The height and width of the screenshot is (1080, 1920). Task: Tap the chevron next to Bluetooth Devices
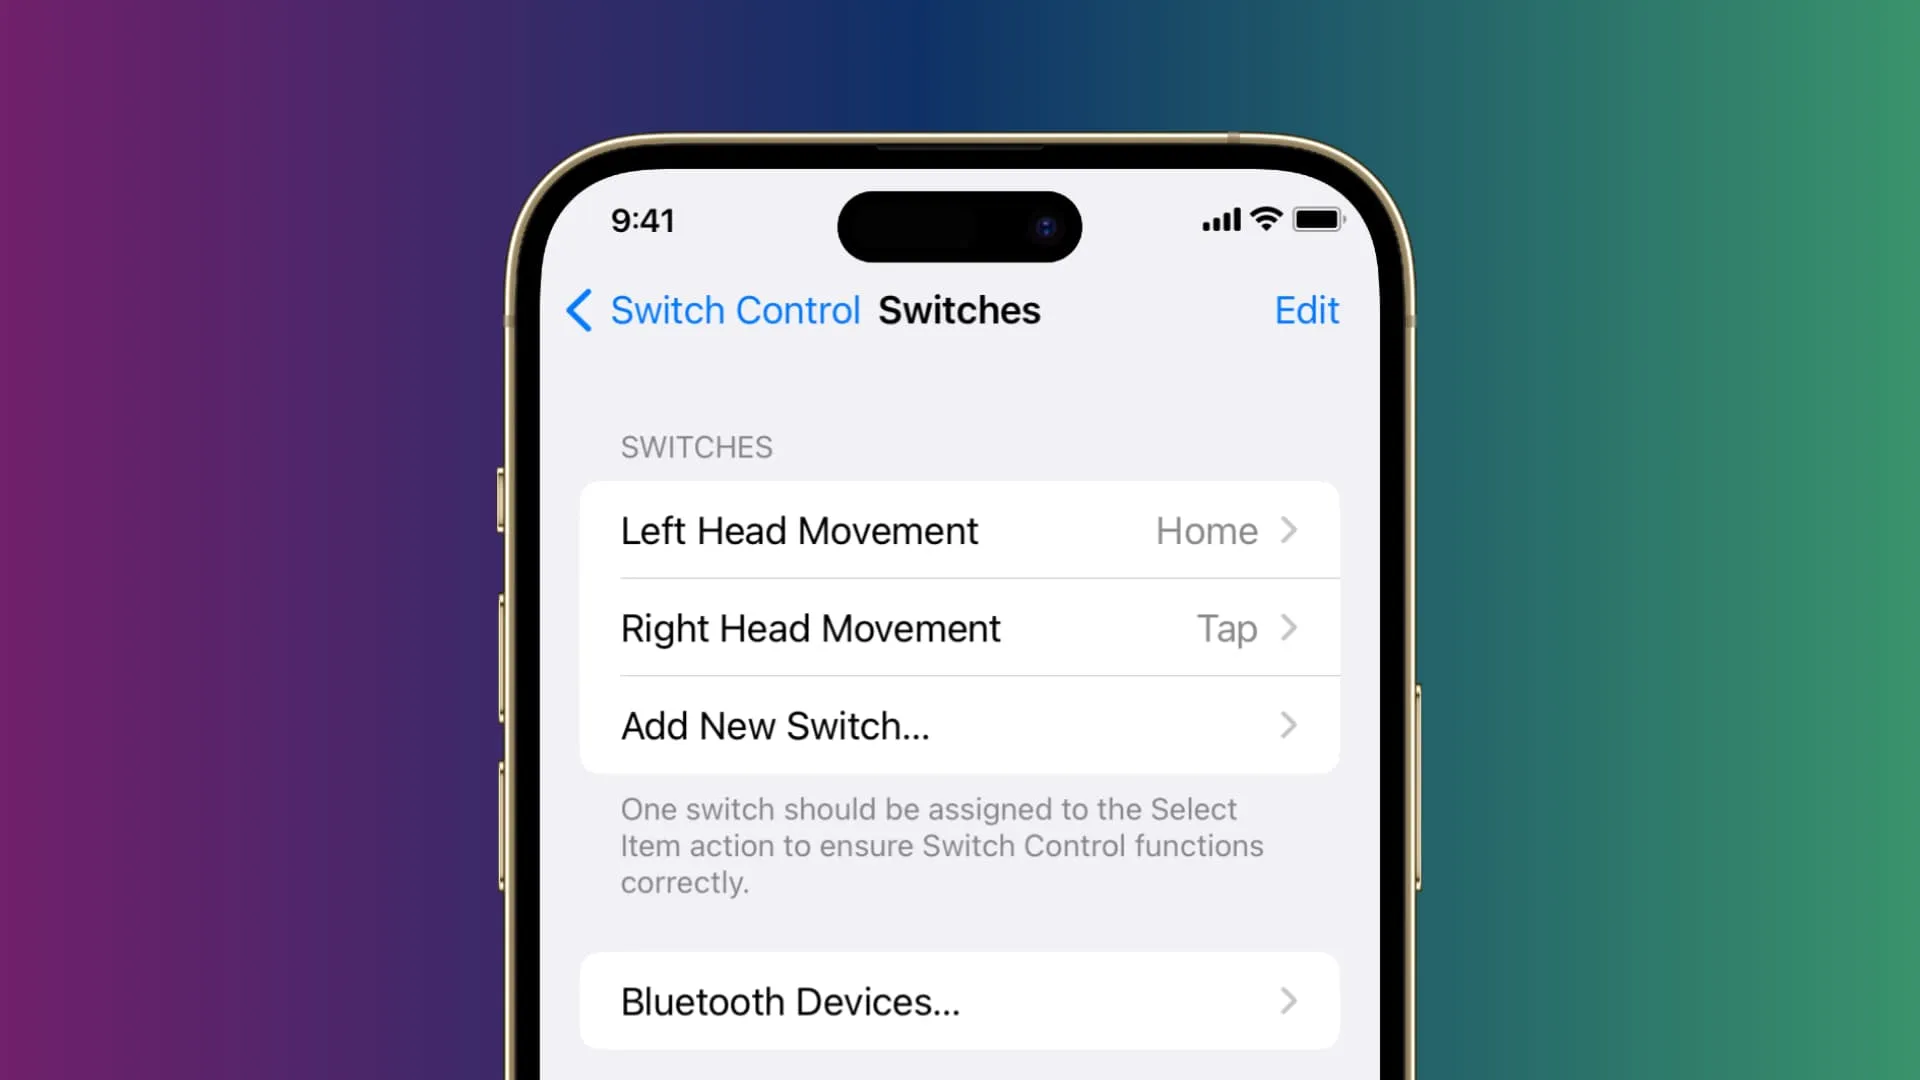point(1288,1001)
